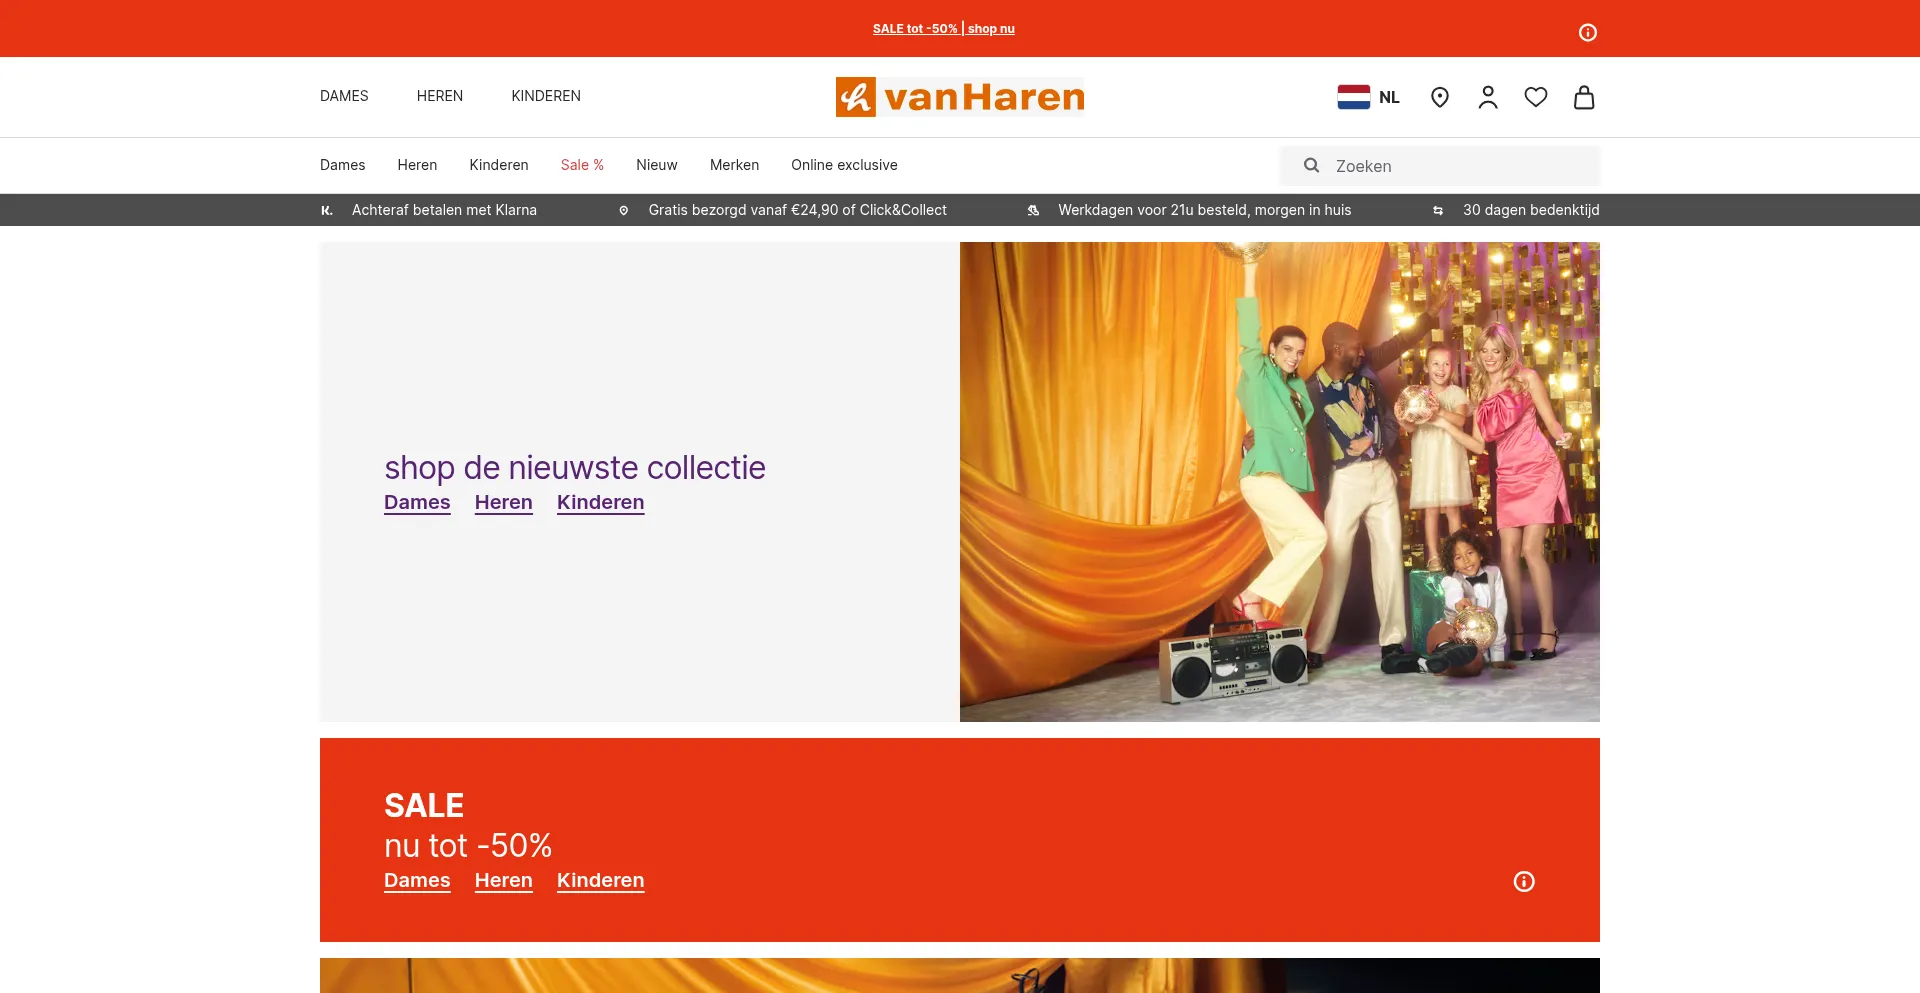
Task: Open Online exclusive in navigation
Action: click(844, 165)
